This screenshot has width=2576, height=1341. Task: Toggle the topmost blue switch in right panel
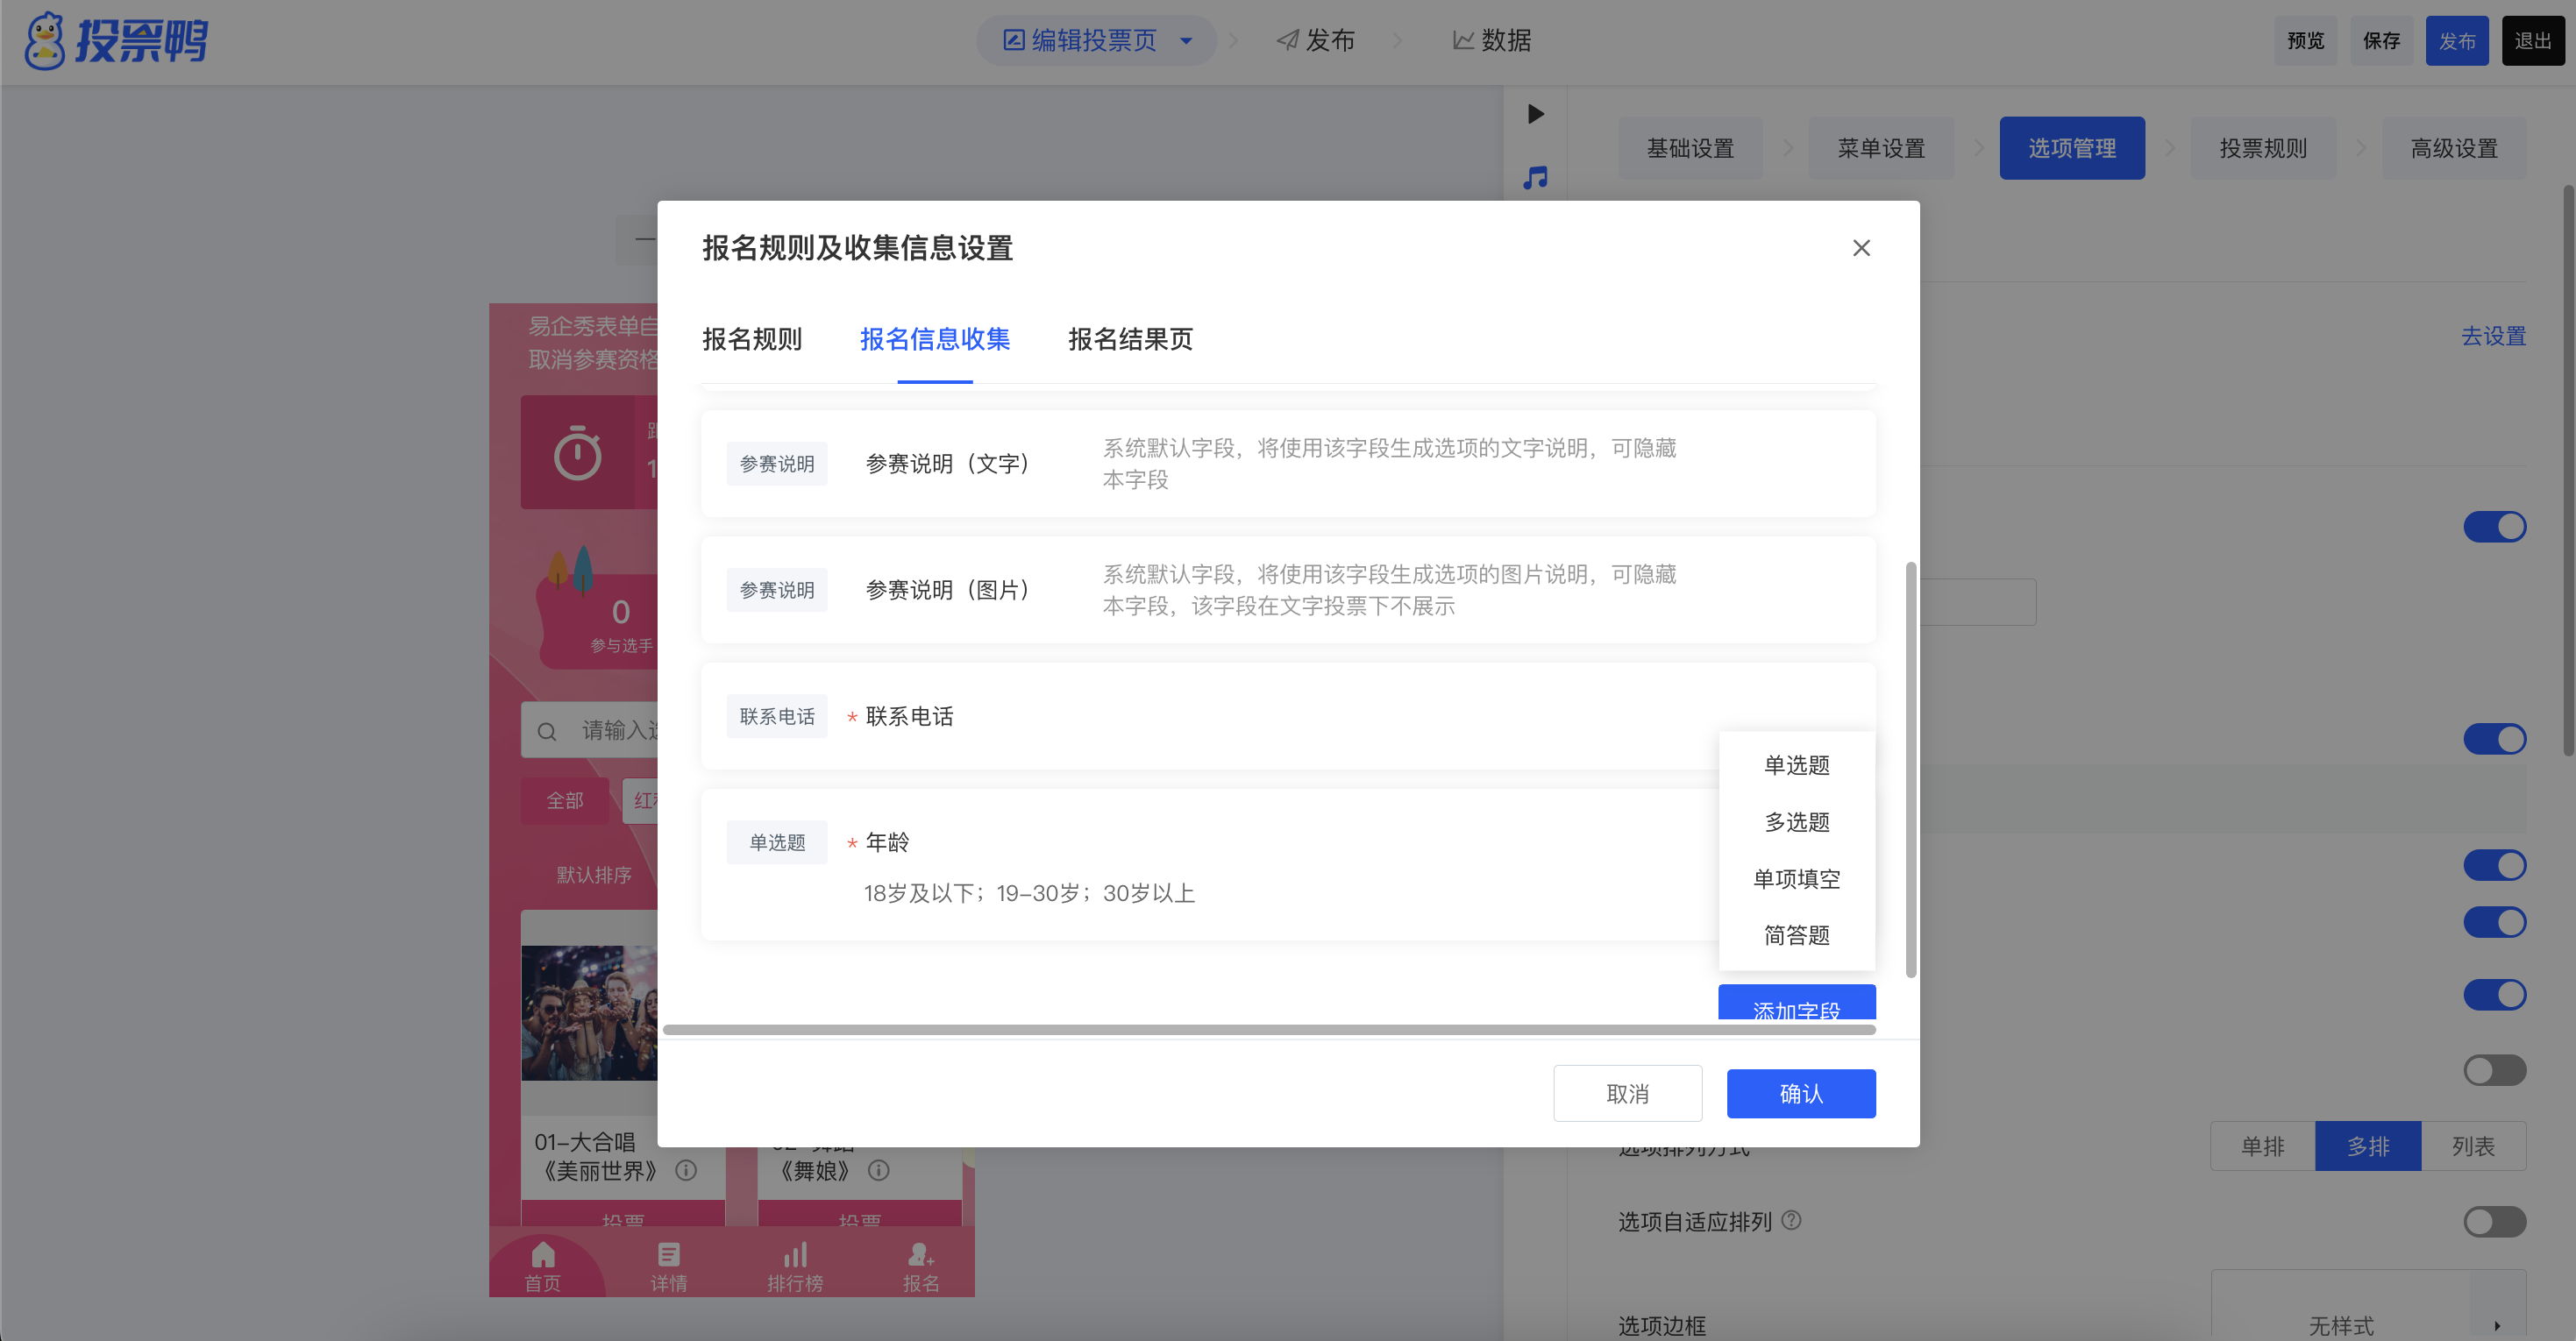tap(2494, 527)
